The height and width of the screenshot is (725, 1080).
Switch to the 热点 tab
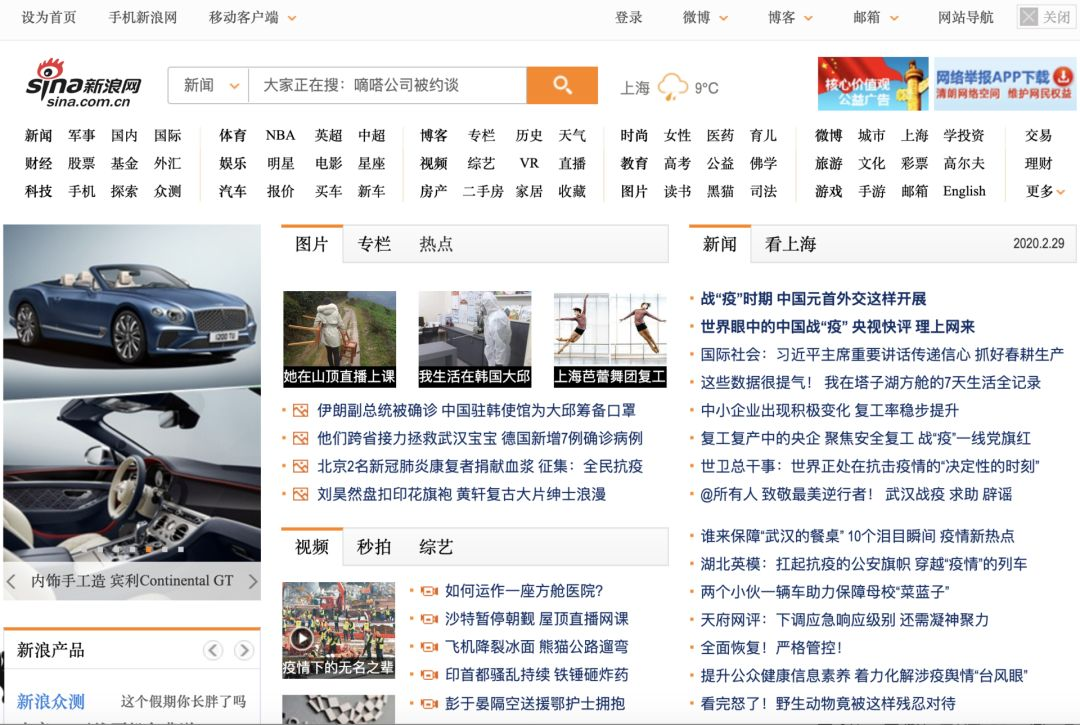[436, 244]
